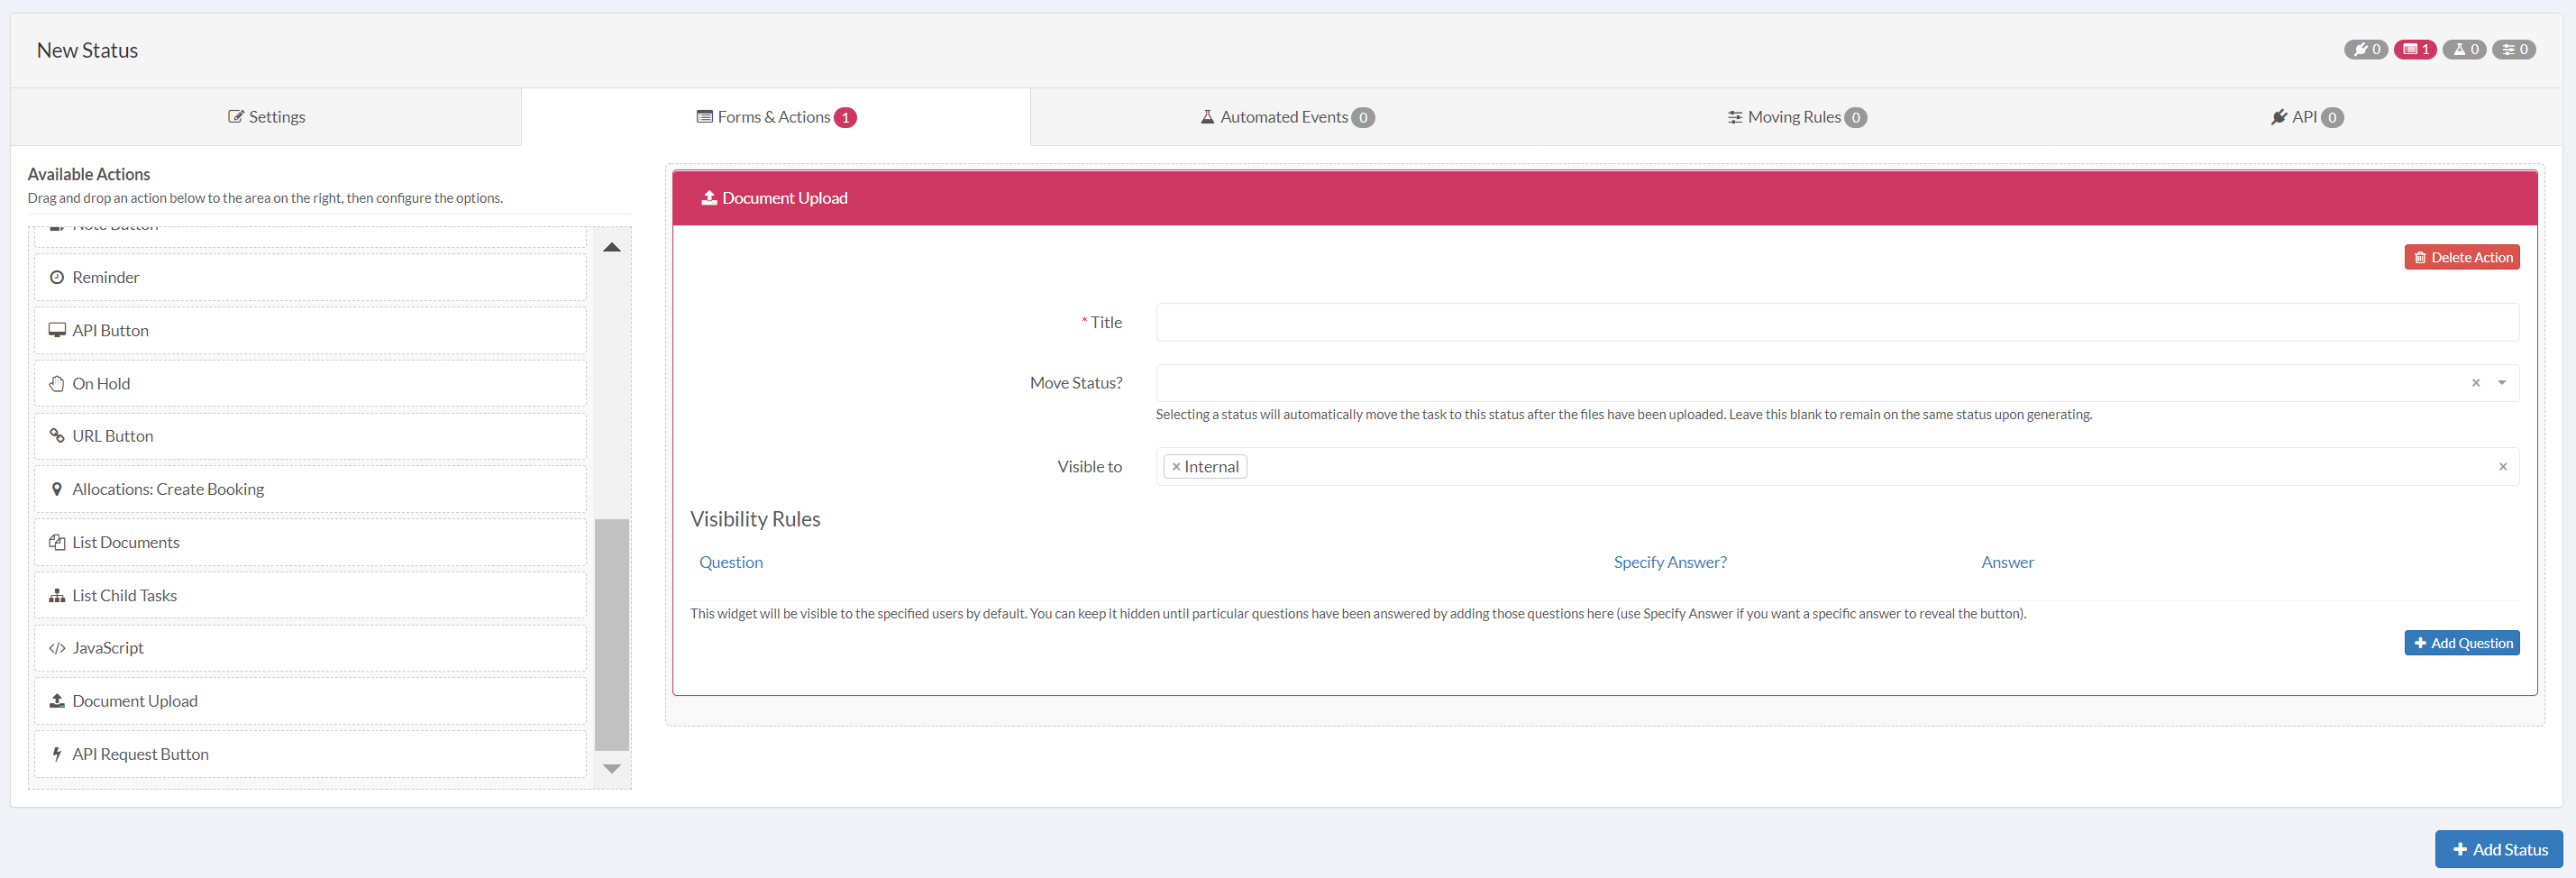Click scroll down arrow in actions list
Screen dimensions: 2576x878
[612, 769]
